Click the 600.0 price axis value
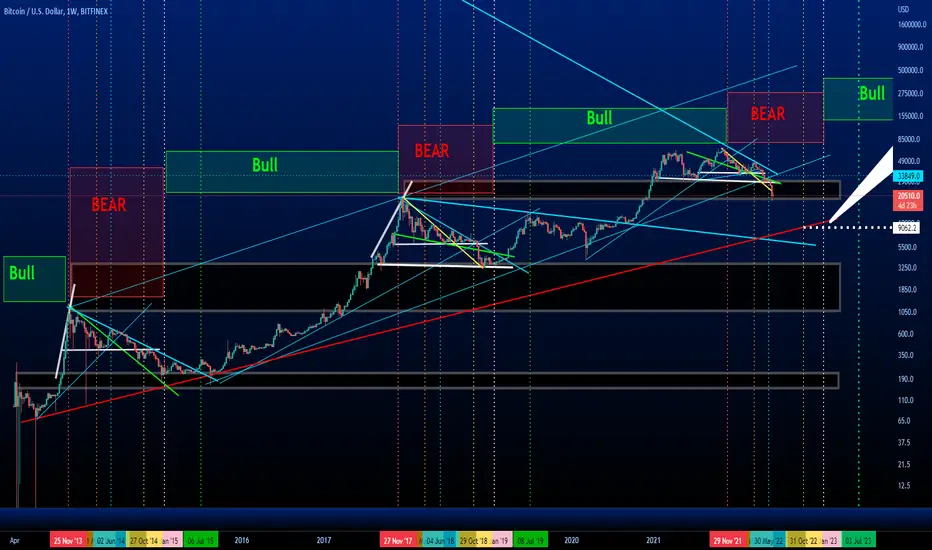The width and height of the screenshot is (932, 550). pyautogui.click(x=906, y=334)
